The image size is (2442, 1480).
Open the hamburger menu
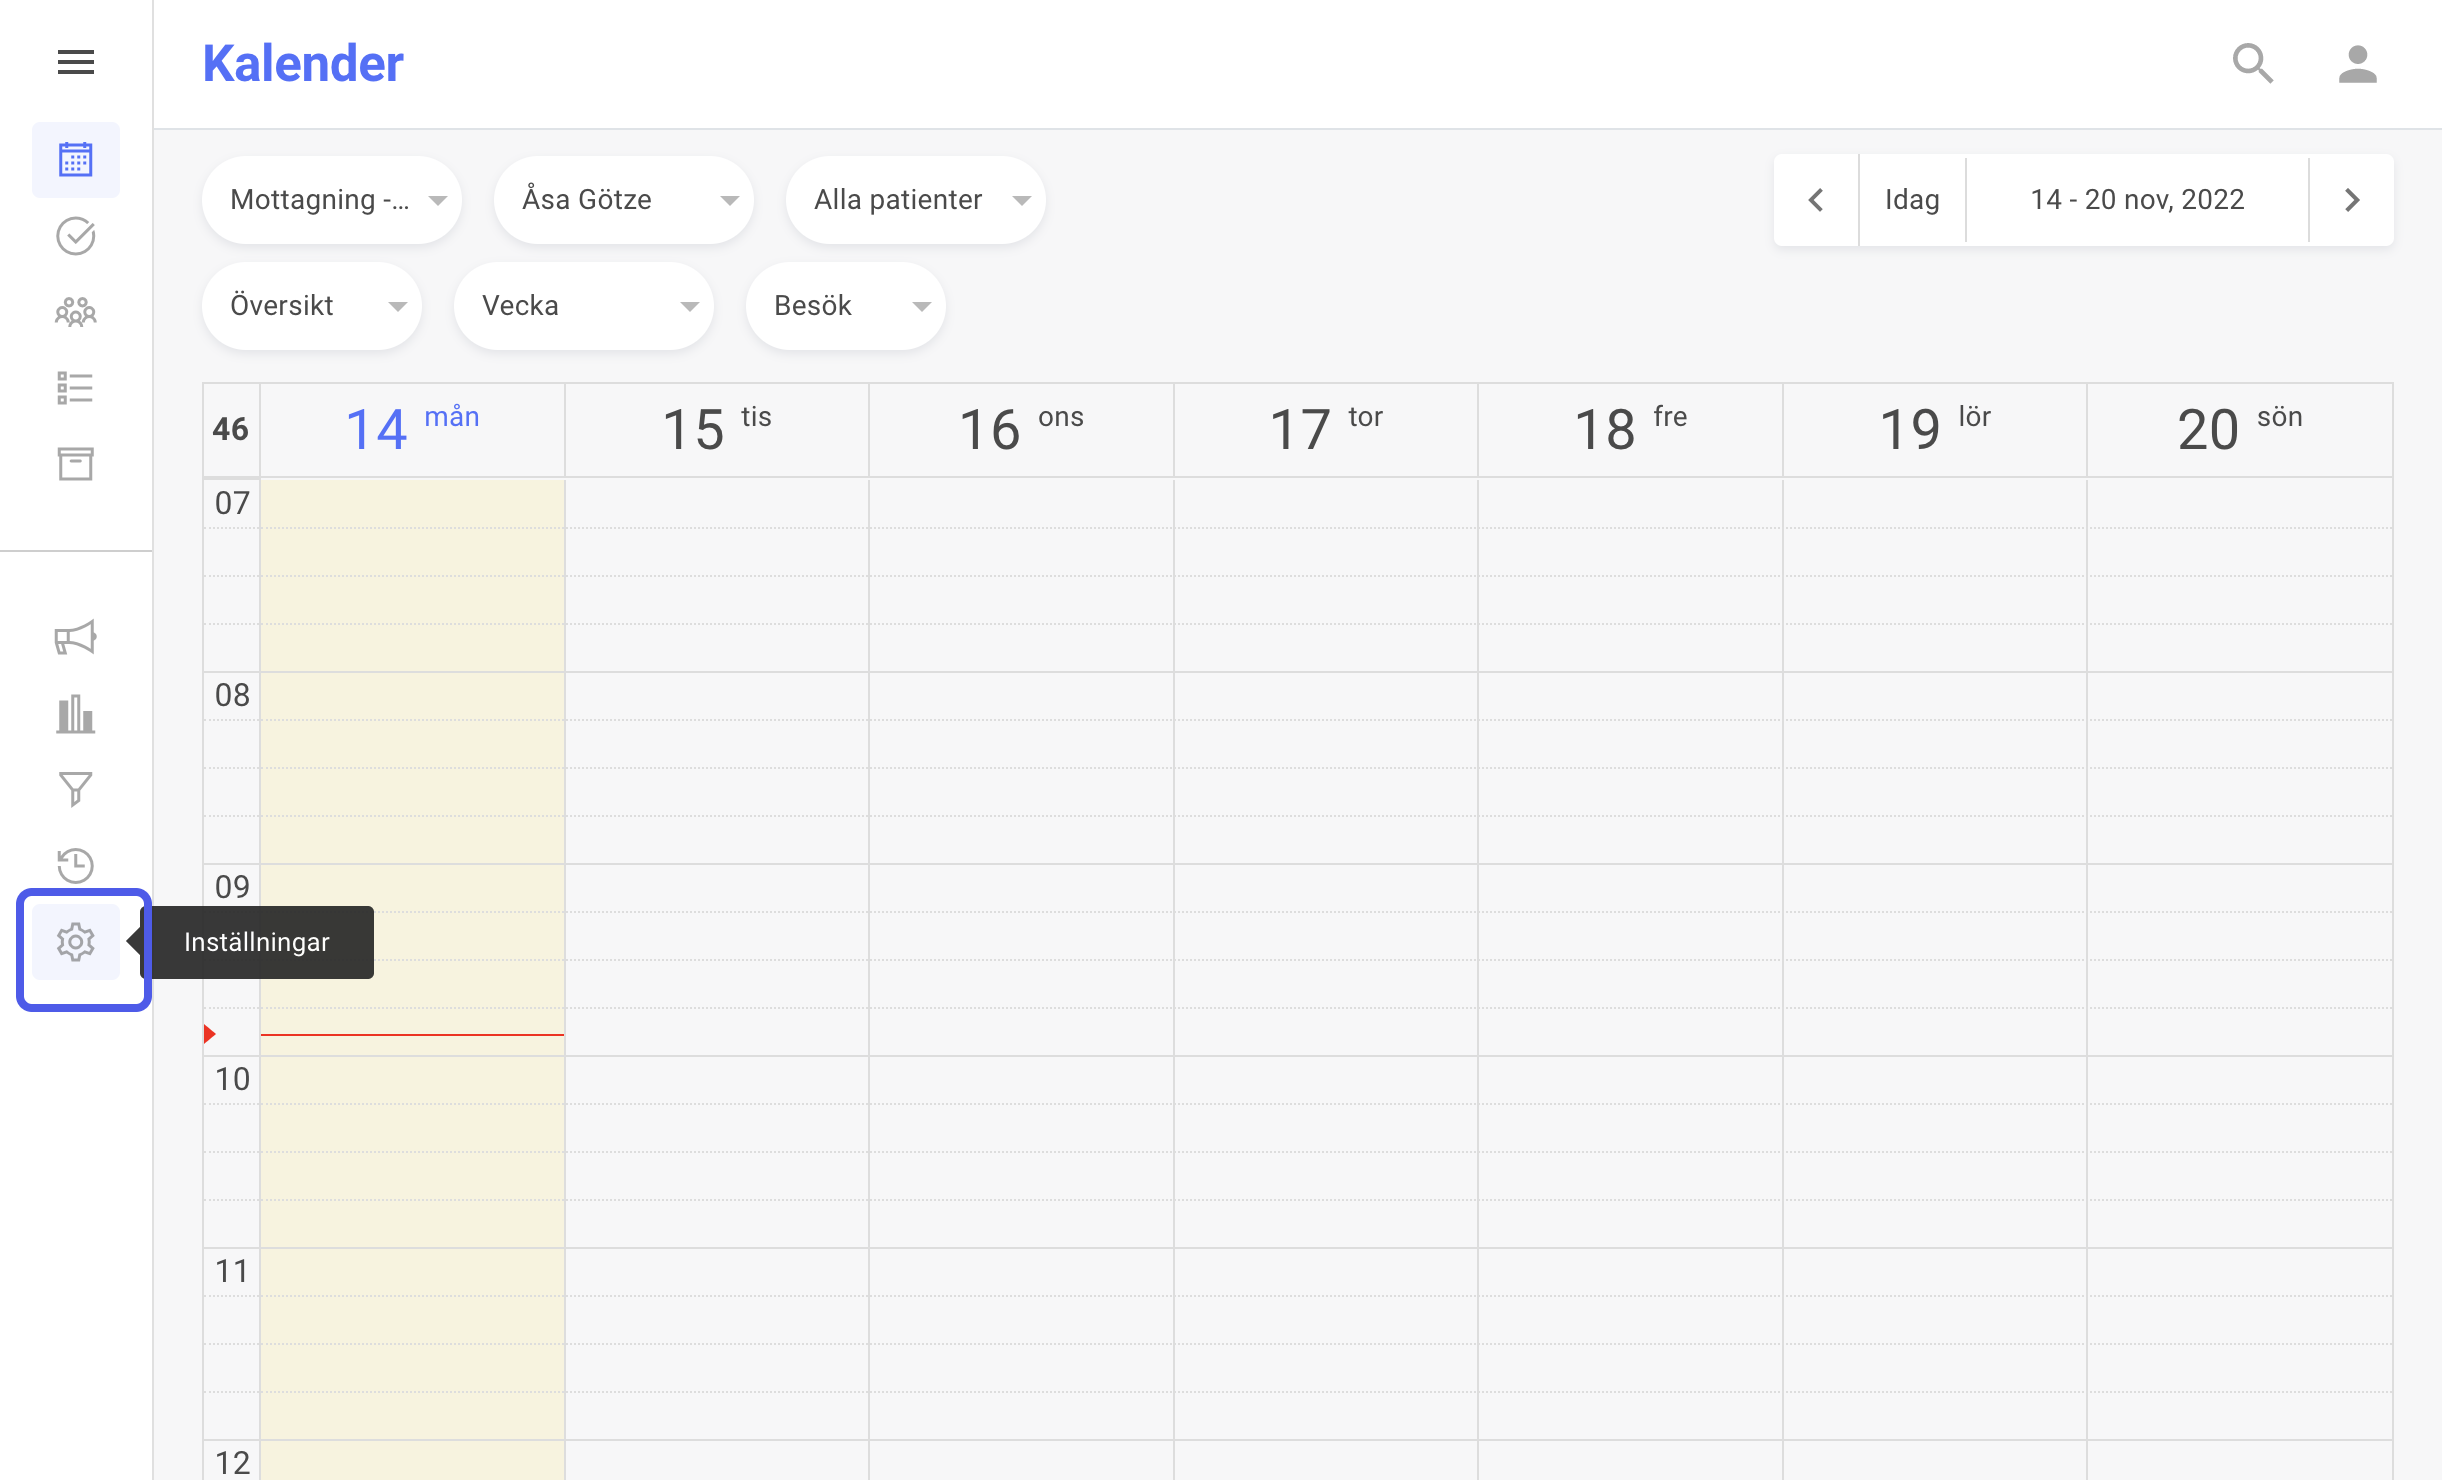point(76,62)
